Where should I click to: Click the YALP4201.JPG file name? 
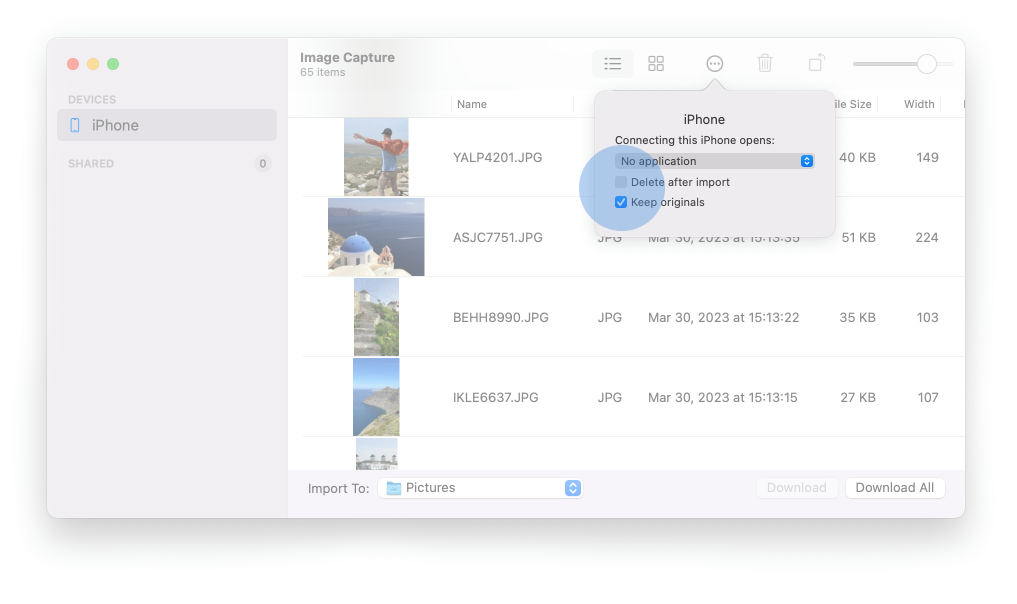point(497,158)
